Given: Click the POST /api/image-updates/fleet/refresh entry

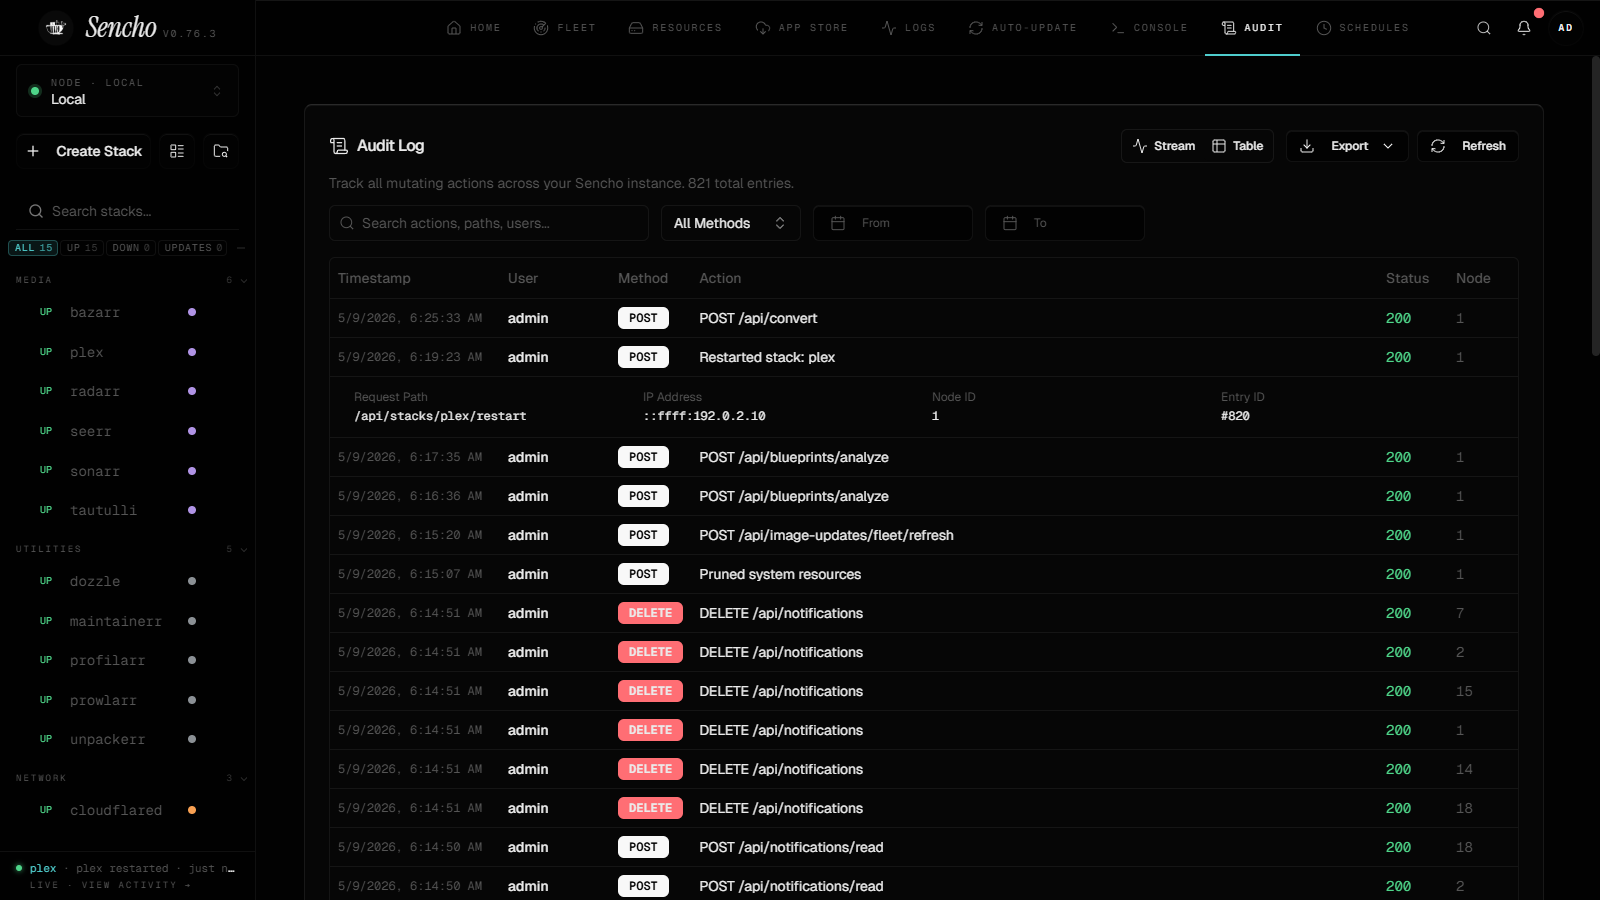Looking at the screenshot, I should 923,535.
